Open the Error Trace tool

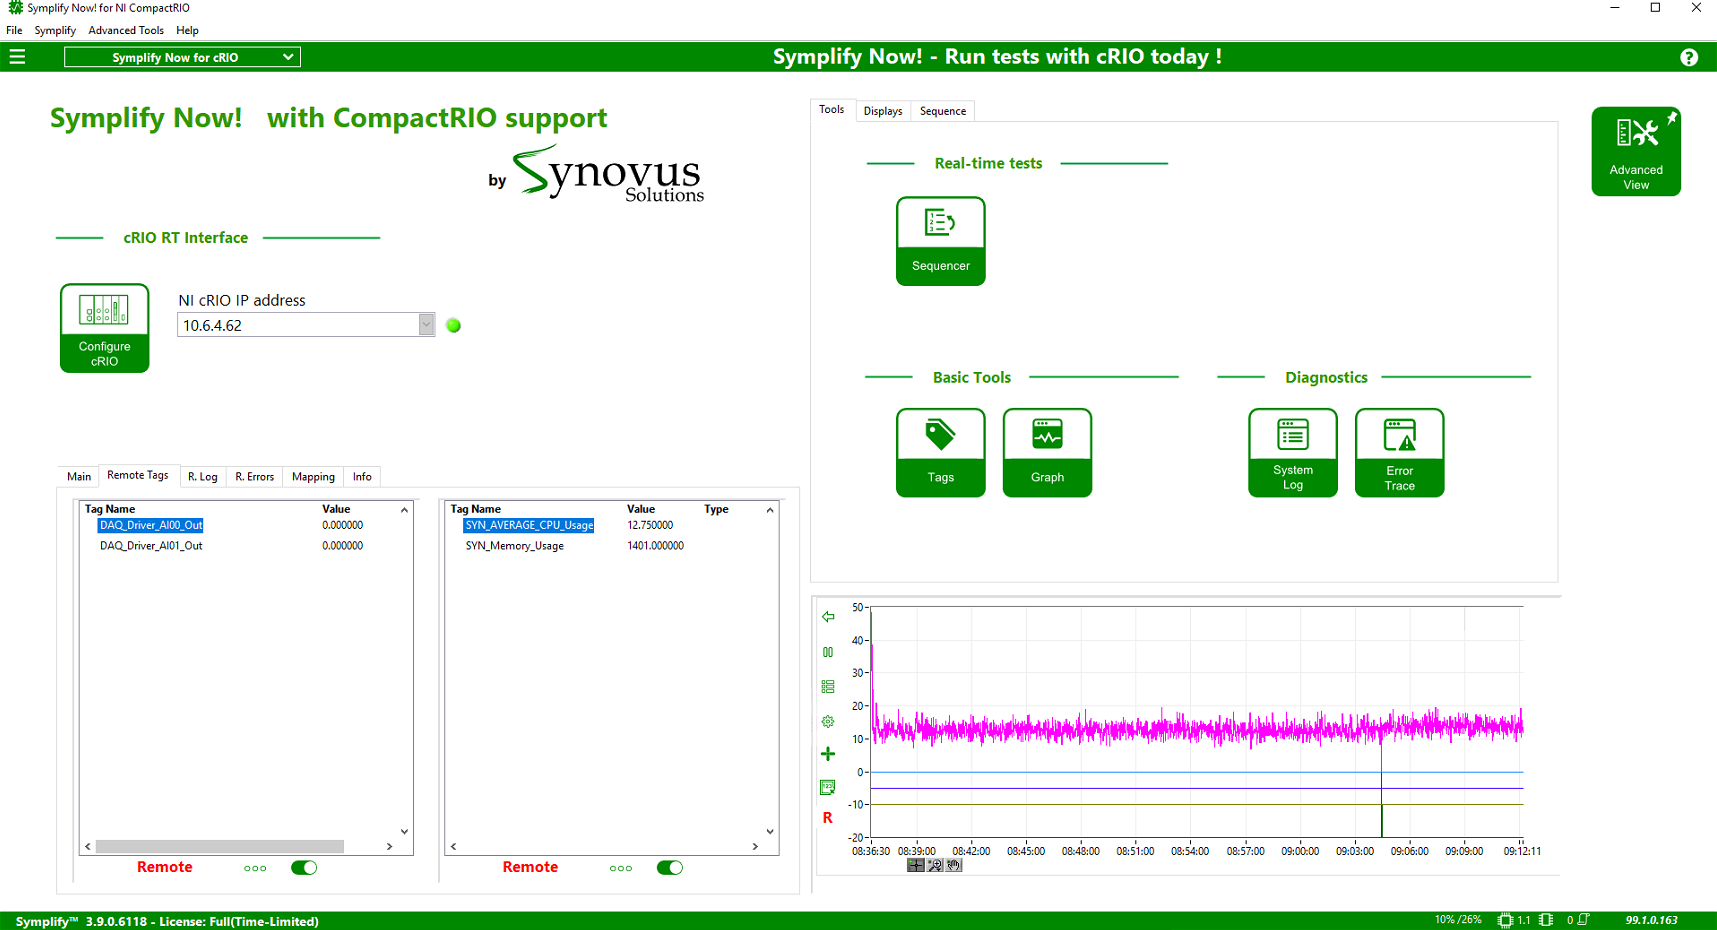click(x=1399, y=452)
